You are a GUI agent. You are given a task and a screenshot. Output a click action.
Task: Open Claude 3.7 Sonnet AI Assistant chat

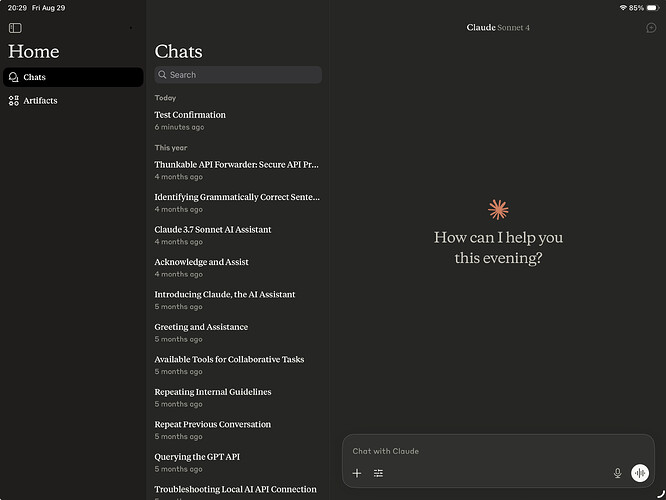pyautogui.click(x=238, y=235)
